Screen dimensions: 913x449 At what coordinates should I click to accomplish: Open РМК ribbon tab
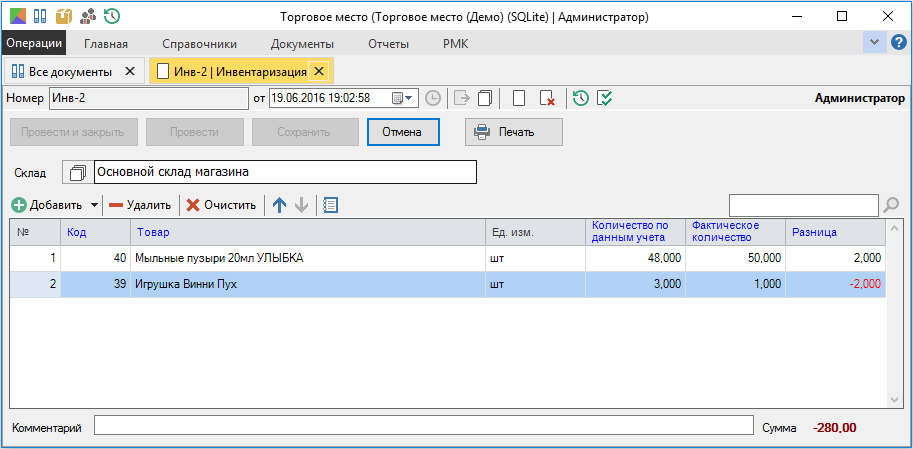[456, 44]
